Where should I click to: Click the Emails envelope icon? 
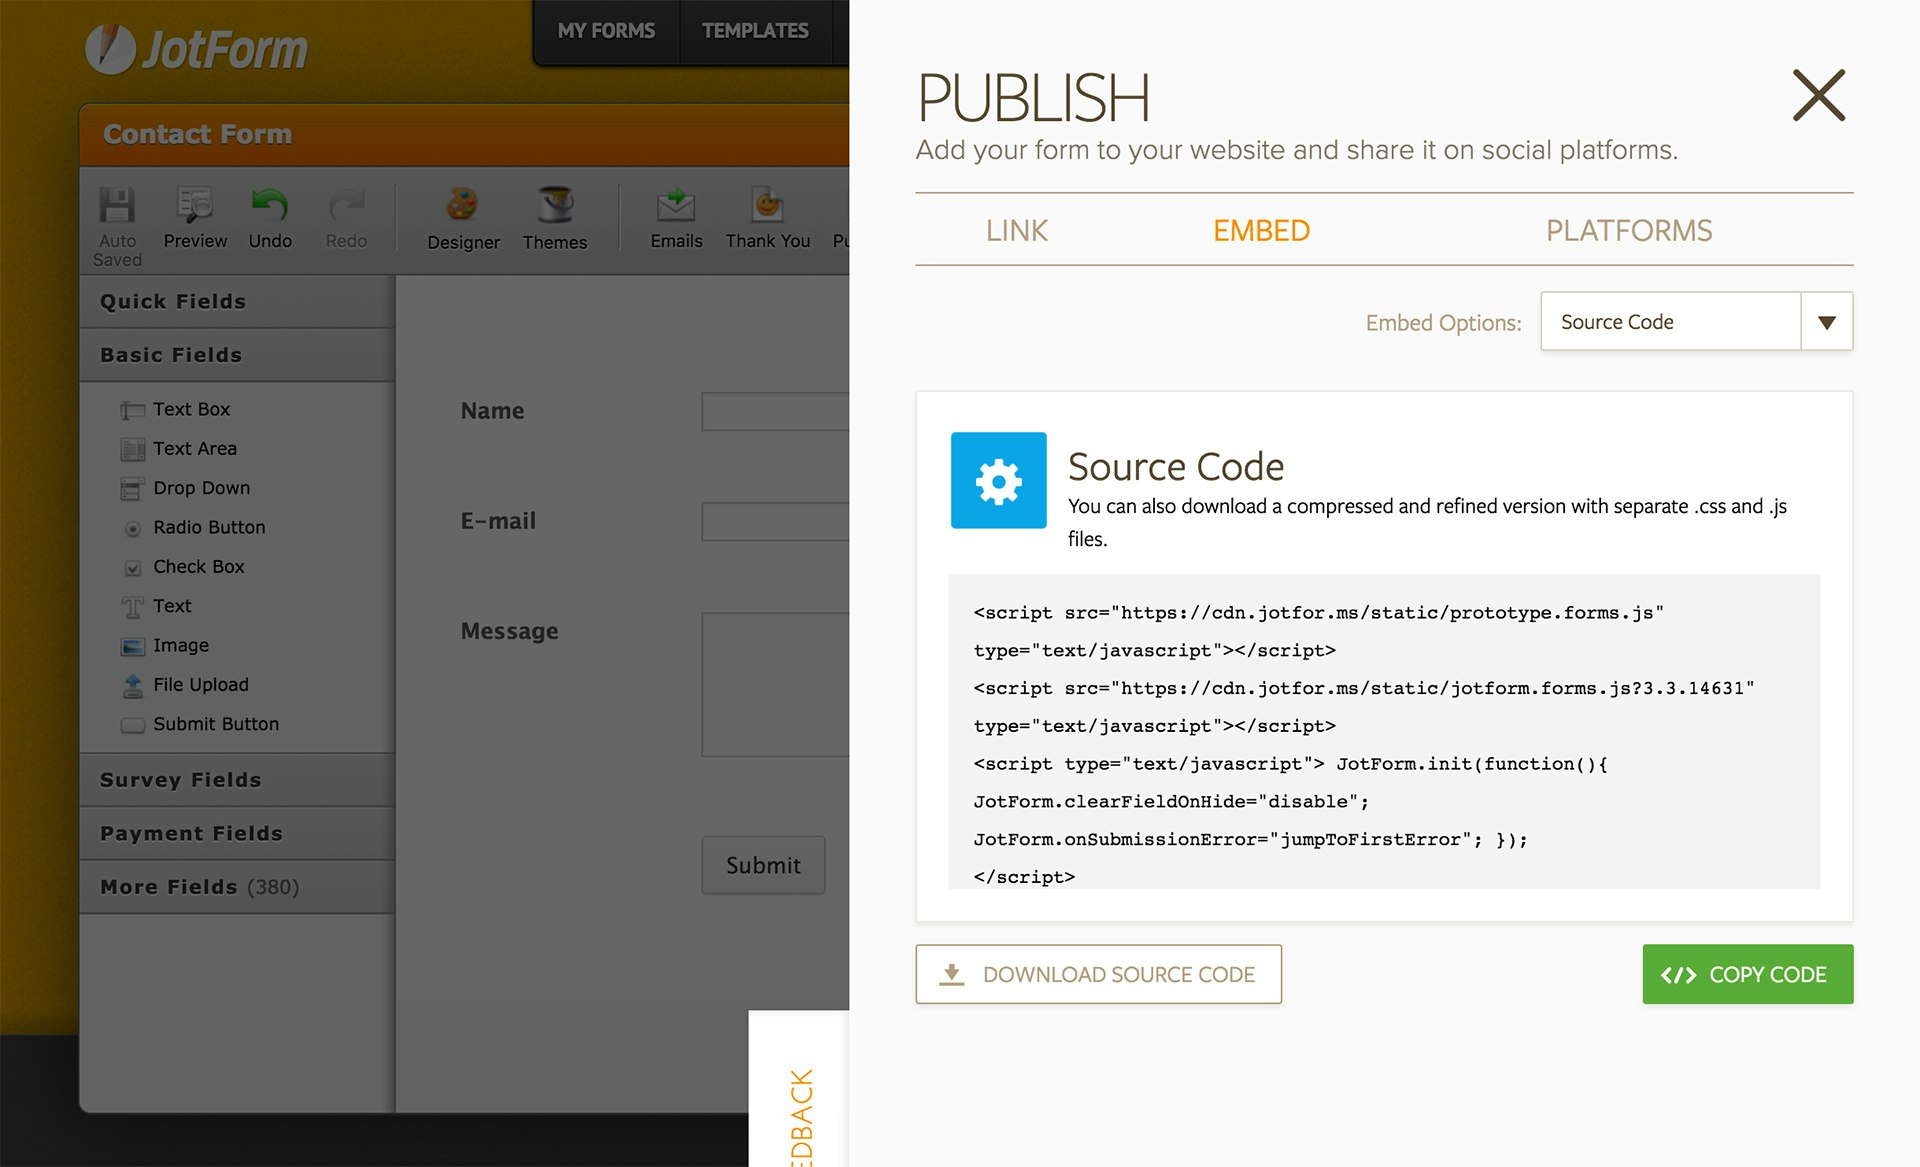676,206
